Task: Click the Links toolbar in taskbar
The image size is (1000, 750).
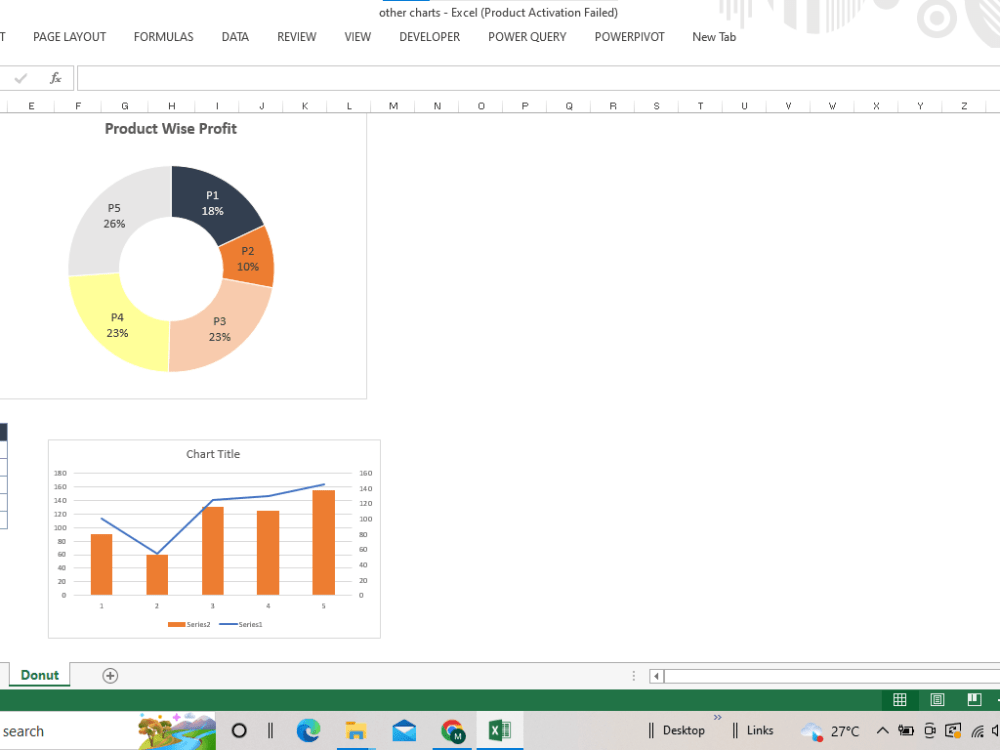Action: (760, 731)
